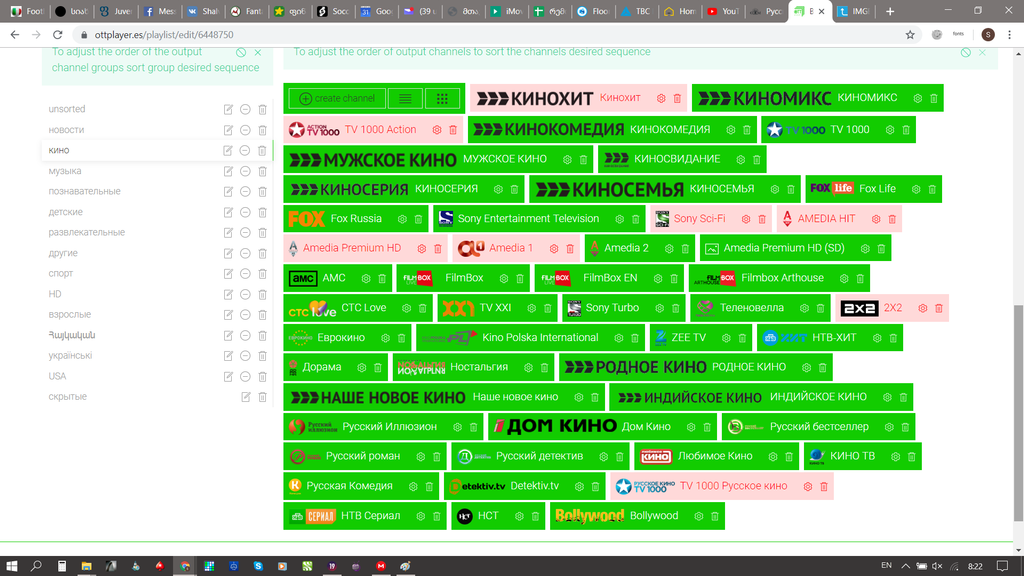Viewport: 1024px width, 576px height.
Task: Delete the Кинохит channel
Action: point(677,99)
